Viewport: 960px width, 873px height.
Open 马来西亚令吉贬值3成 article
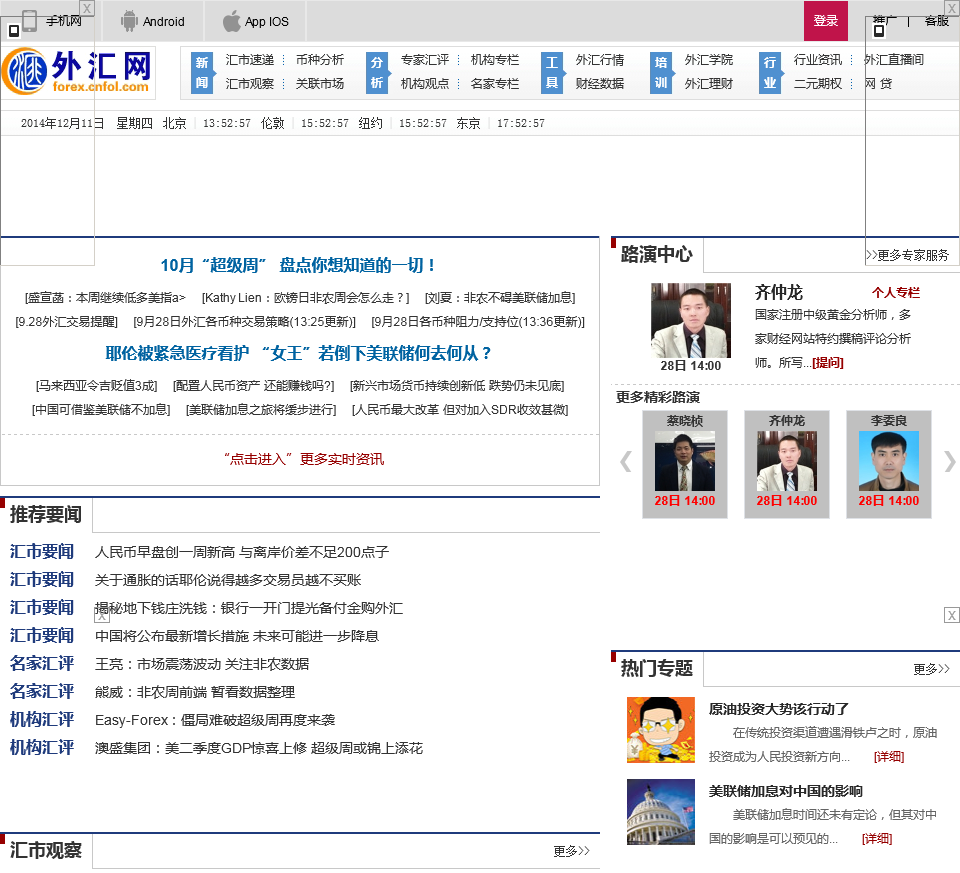(97, 386)
